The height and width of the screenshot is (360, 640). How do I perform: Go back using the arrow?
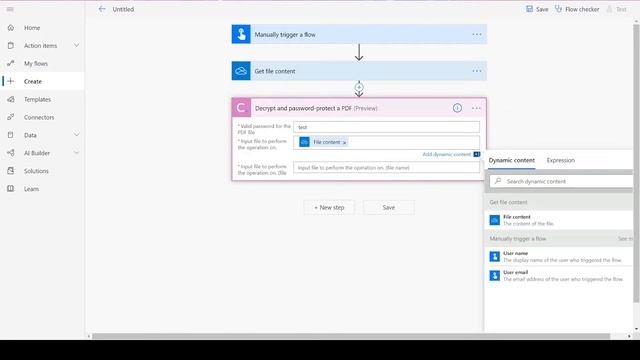(102, 9)
